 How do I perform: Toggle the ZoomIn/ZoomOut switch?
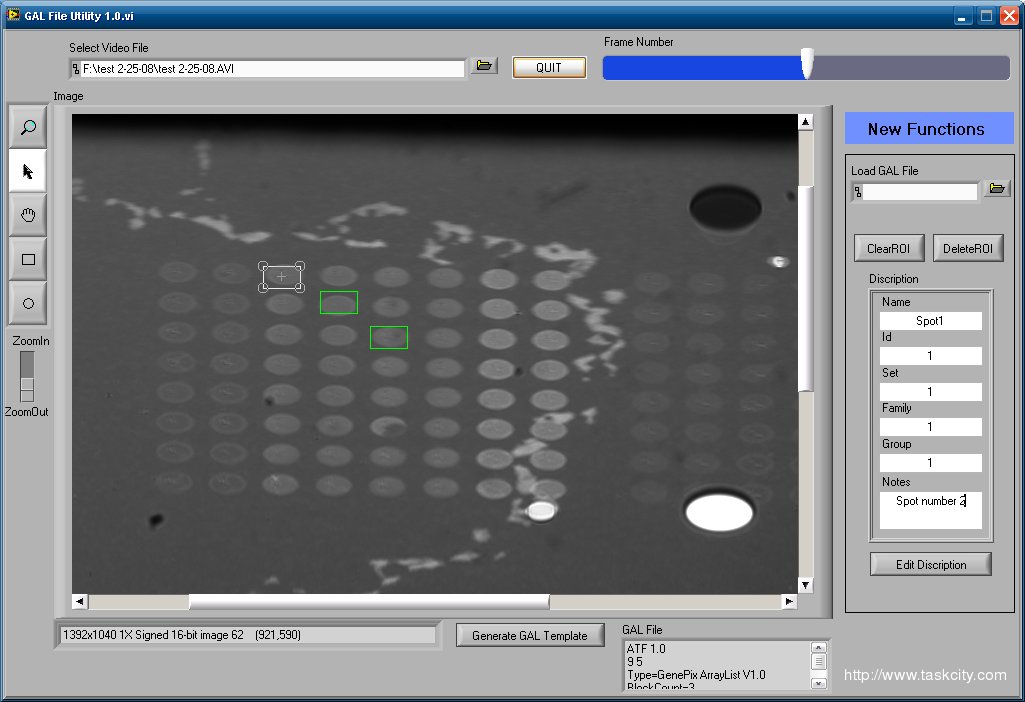[27, 376]
